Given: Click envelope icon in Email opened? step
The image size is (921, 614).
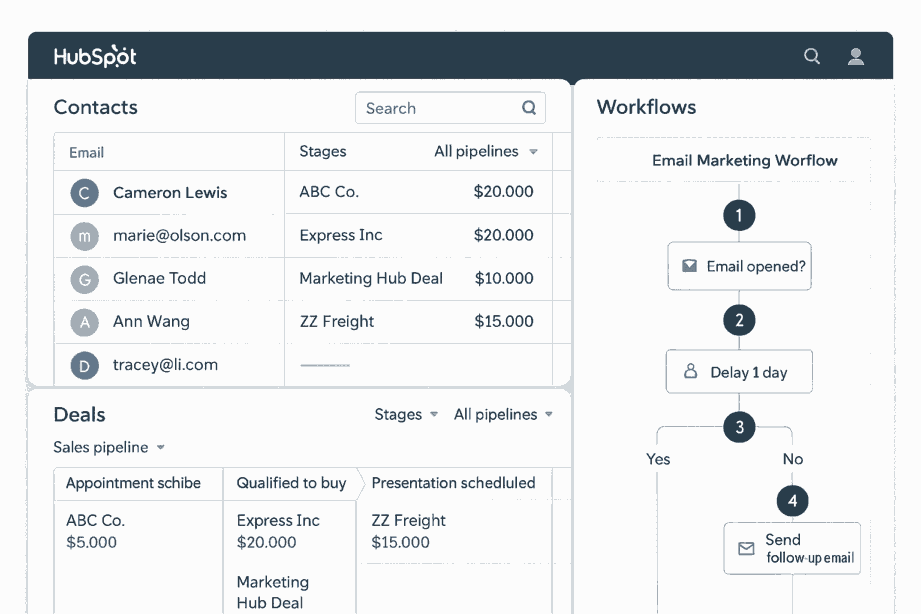Looking at the screenshot, I should pyautogui.click(x=690, y=266).
